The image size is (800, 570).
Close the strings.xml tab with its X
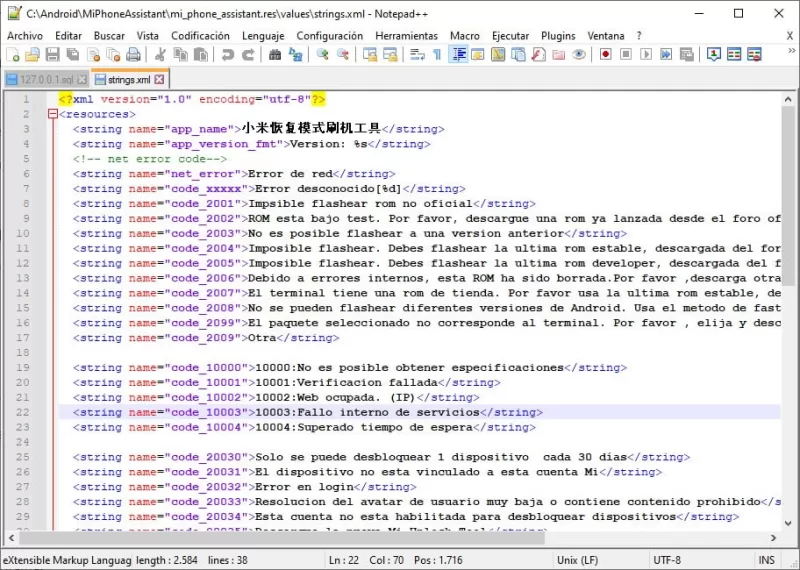coord(160,80)
